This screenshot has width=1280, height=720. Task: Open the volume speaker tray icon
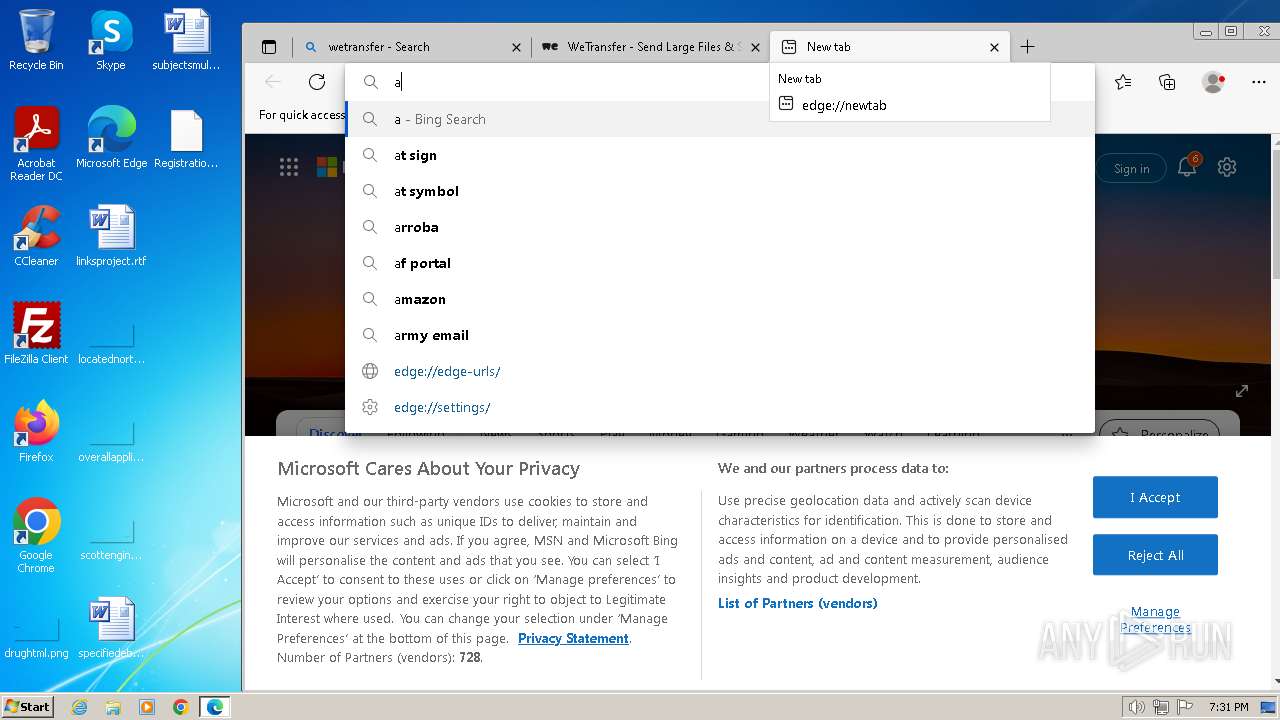1136,707
